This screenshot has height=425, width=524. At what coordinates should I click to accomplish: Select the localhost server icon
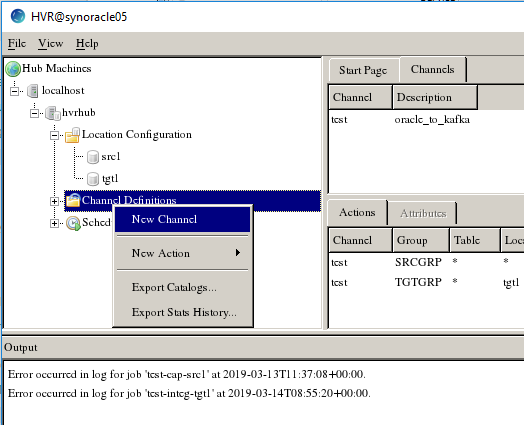point(33,91)
